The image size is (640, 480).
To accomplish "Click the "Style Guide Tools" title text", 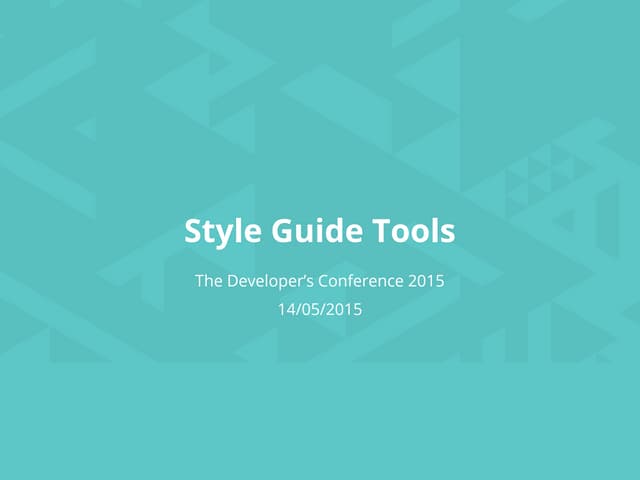I will pyautogui.click(x=319, y=231).
